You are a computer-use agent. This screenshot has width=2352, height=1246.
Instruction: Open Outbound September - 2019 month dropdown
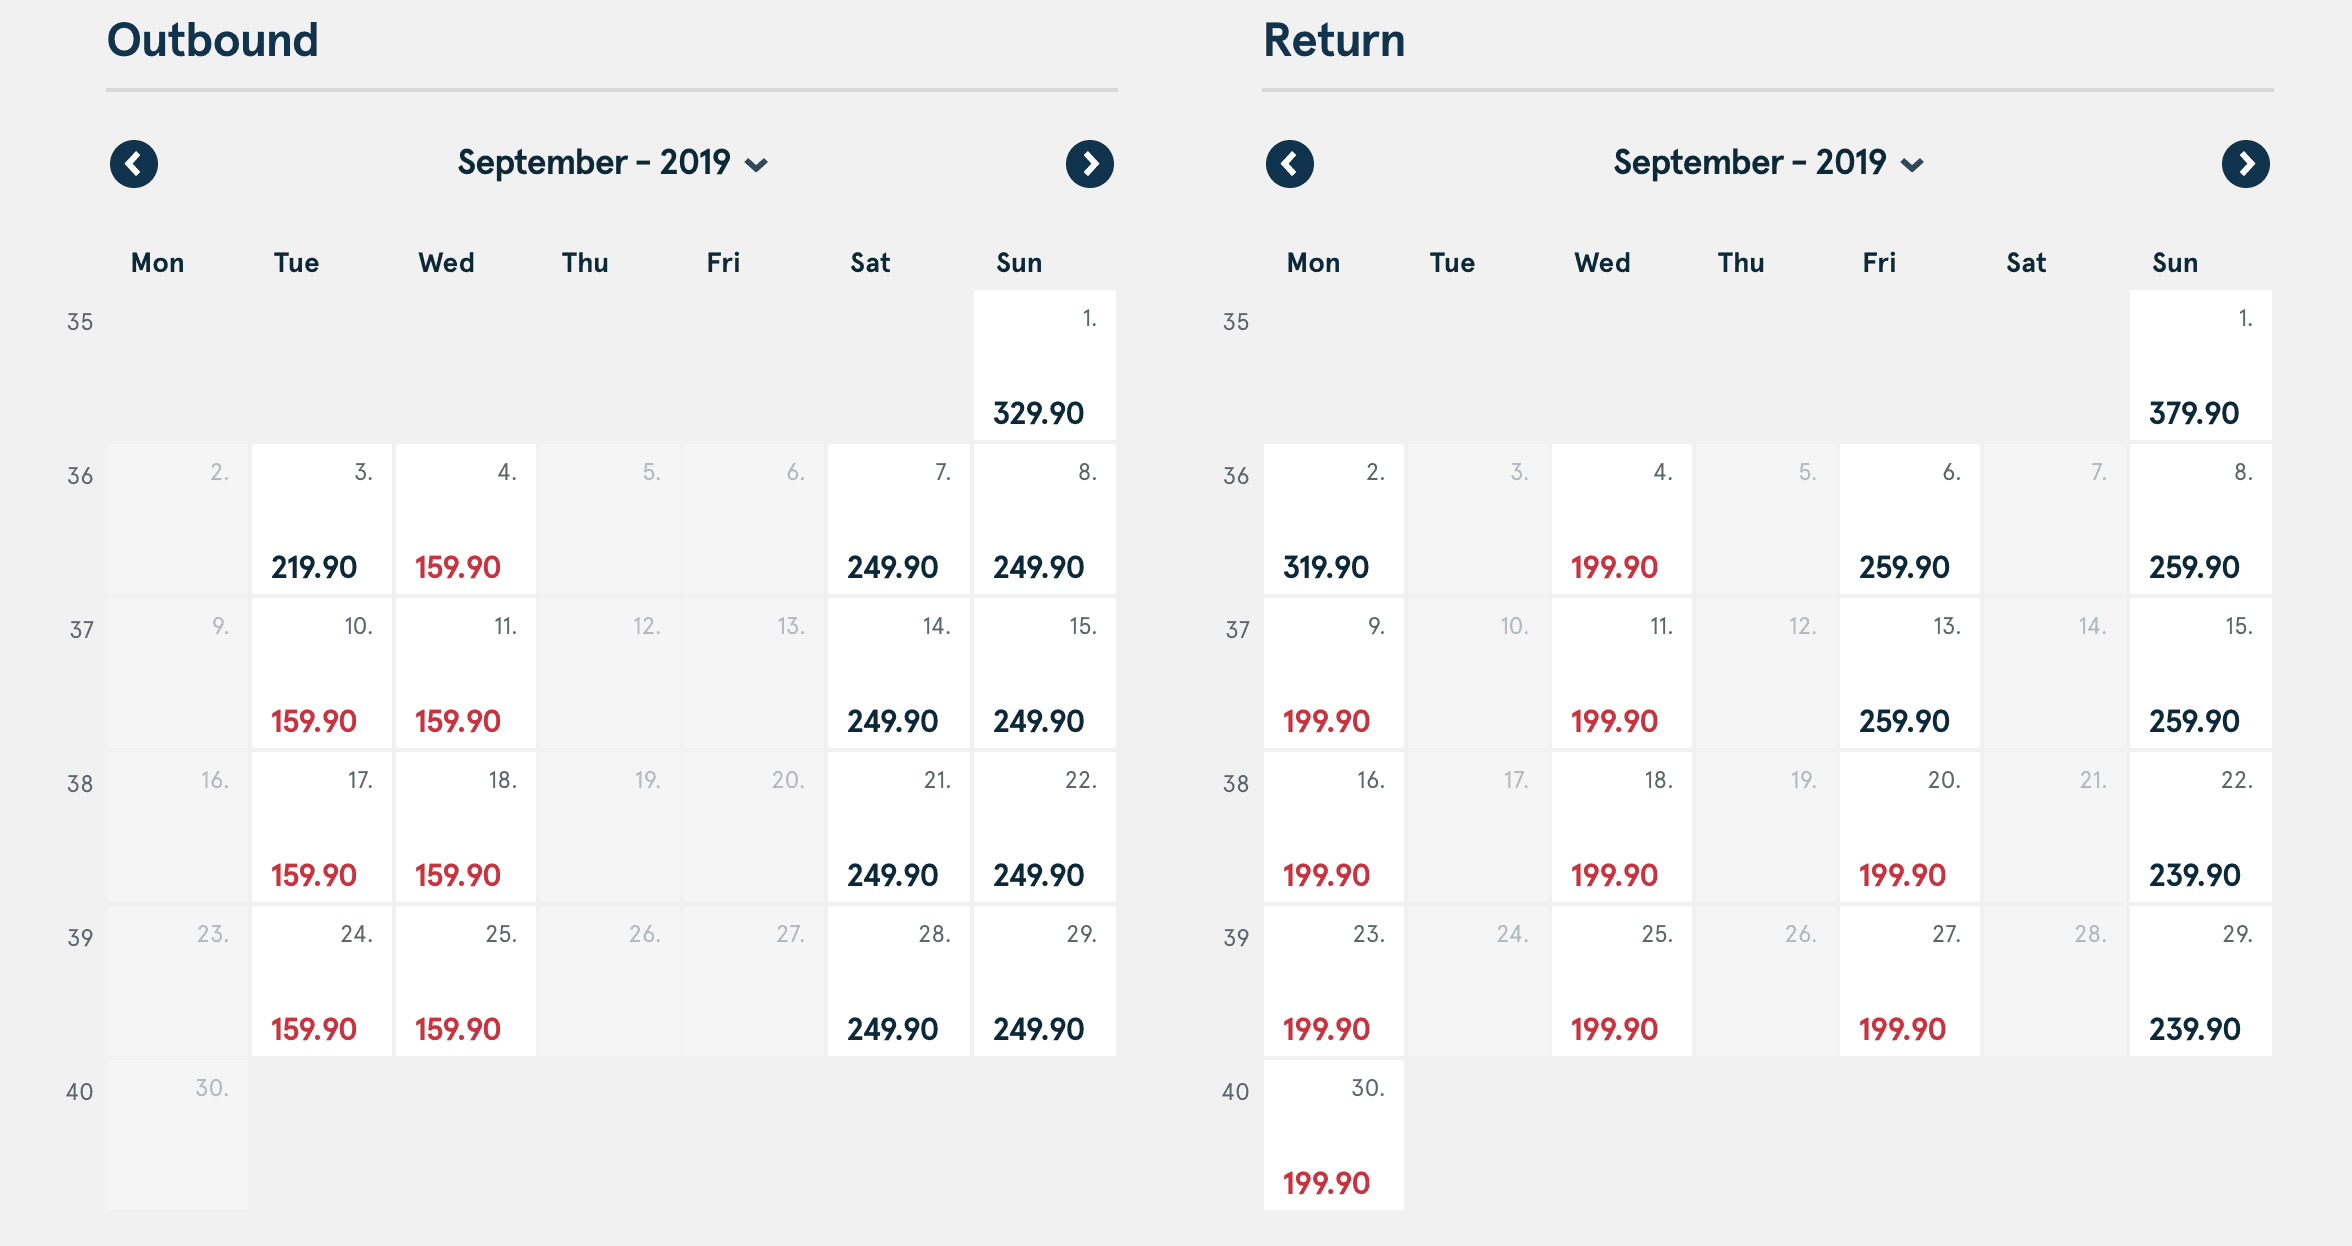[x=612, y=163]
